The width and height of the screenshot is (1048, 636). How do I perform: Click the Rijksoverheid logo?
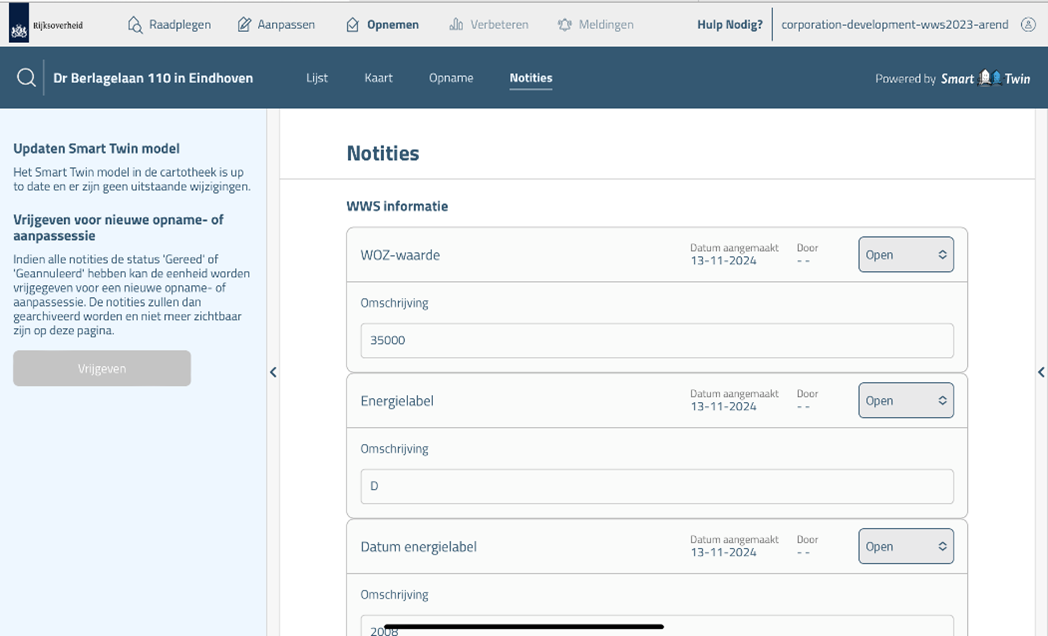(x=46, y=25)
